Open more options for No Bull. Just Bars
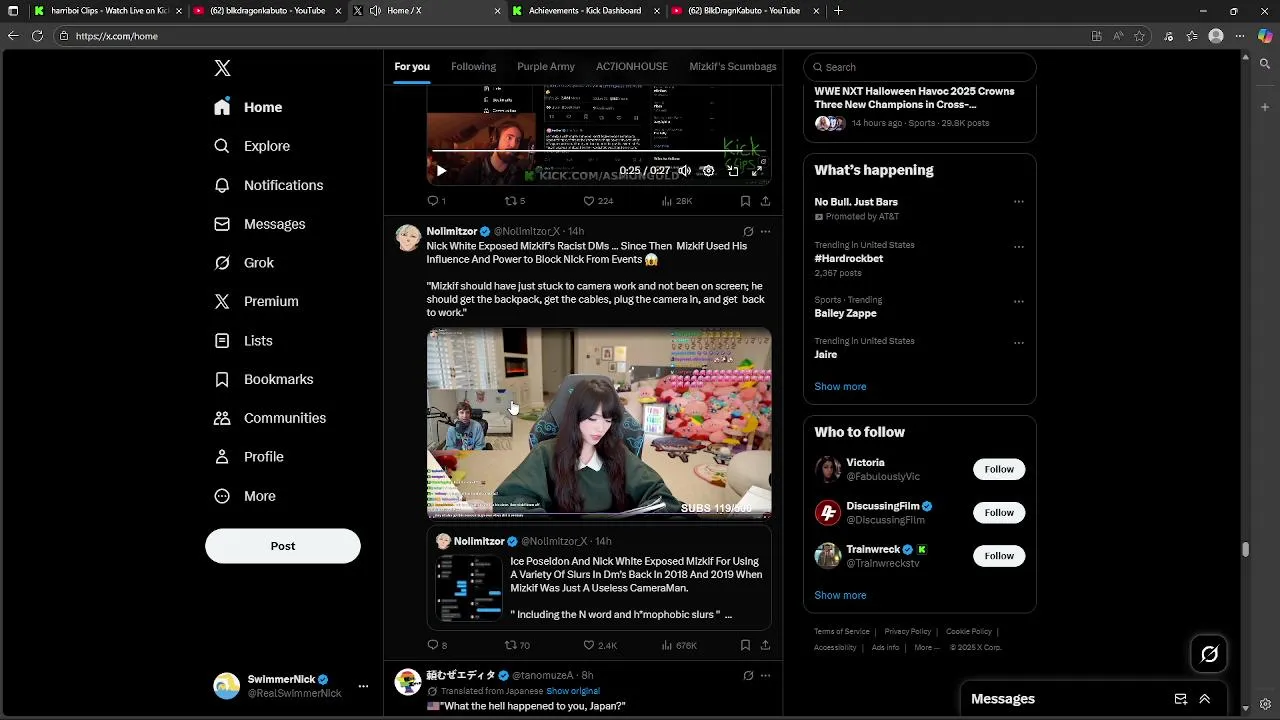Screen dimensions: 1280x720 (x=1019, y=202)
